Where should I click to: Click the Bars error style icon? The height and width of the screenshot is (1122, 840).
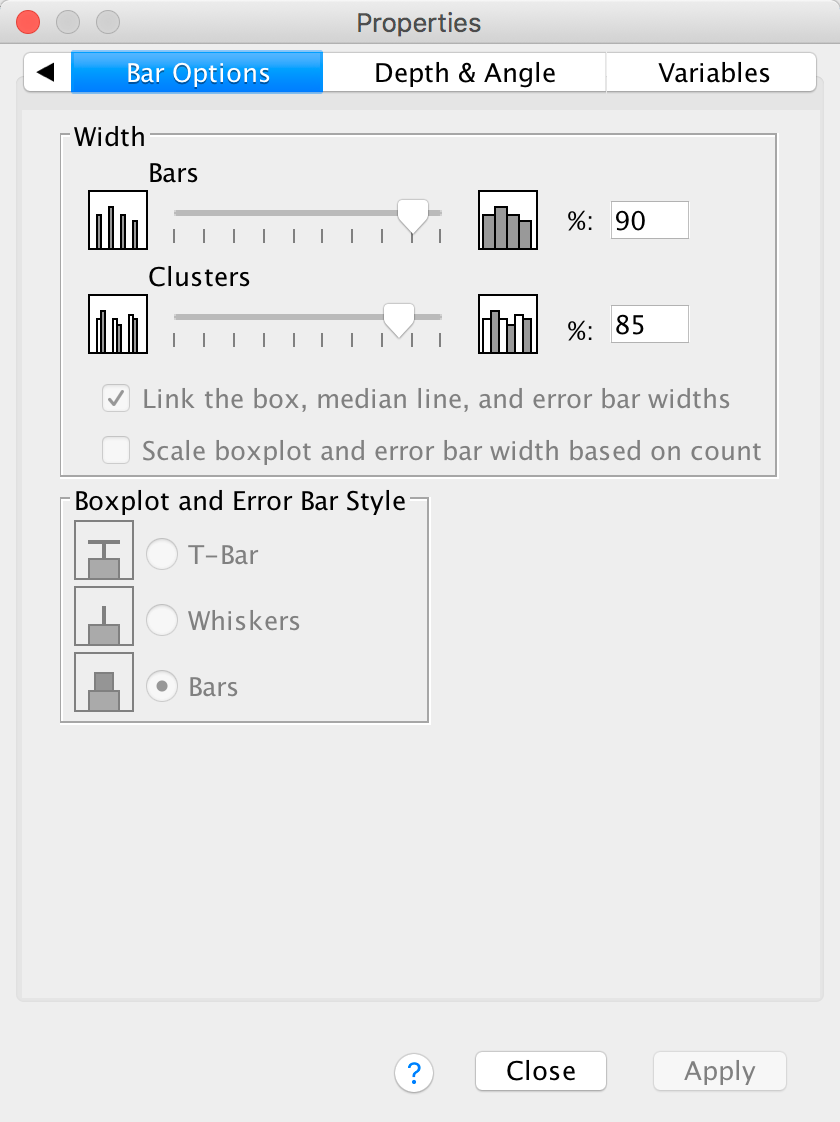pos(104,683)
